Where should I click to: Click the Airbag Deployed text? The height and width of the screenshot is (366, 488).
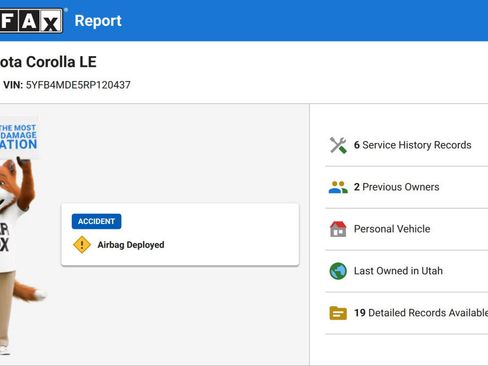click(131, 245)
